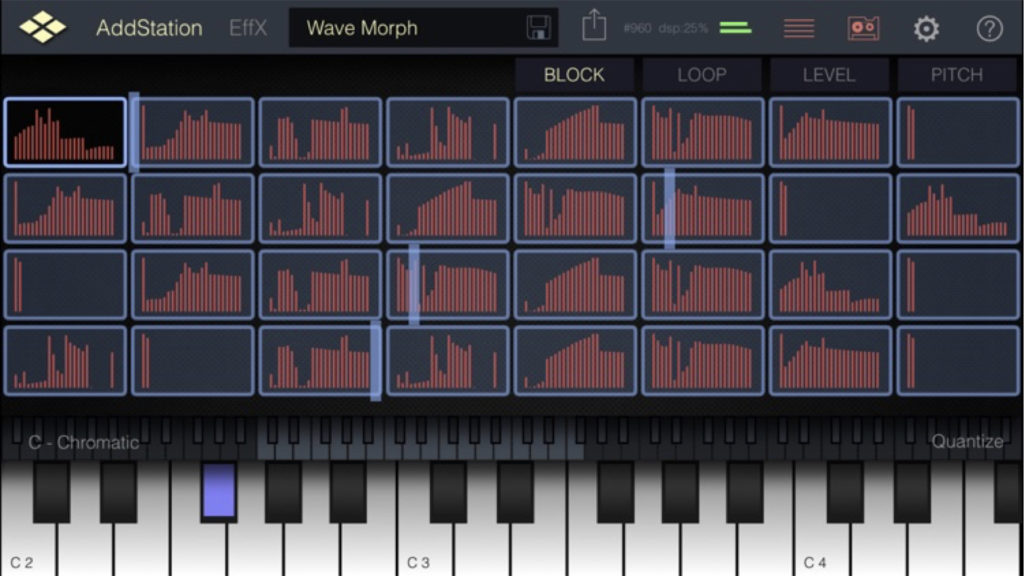Image resolution: width=1024 pixels, height=576 pixels.
Task: Select the LEVEL mode tab
Action: pos(828,75)
